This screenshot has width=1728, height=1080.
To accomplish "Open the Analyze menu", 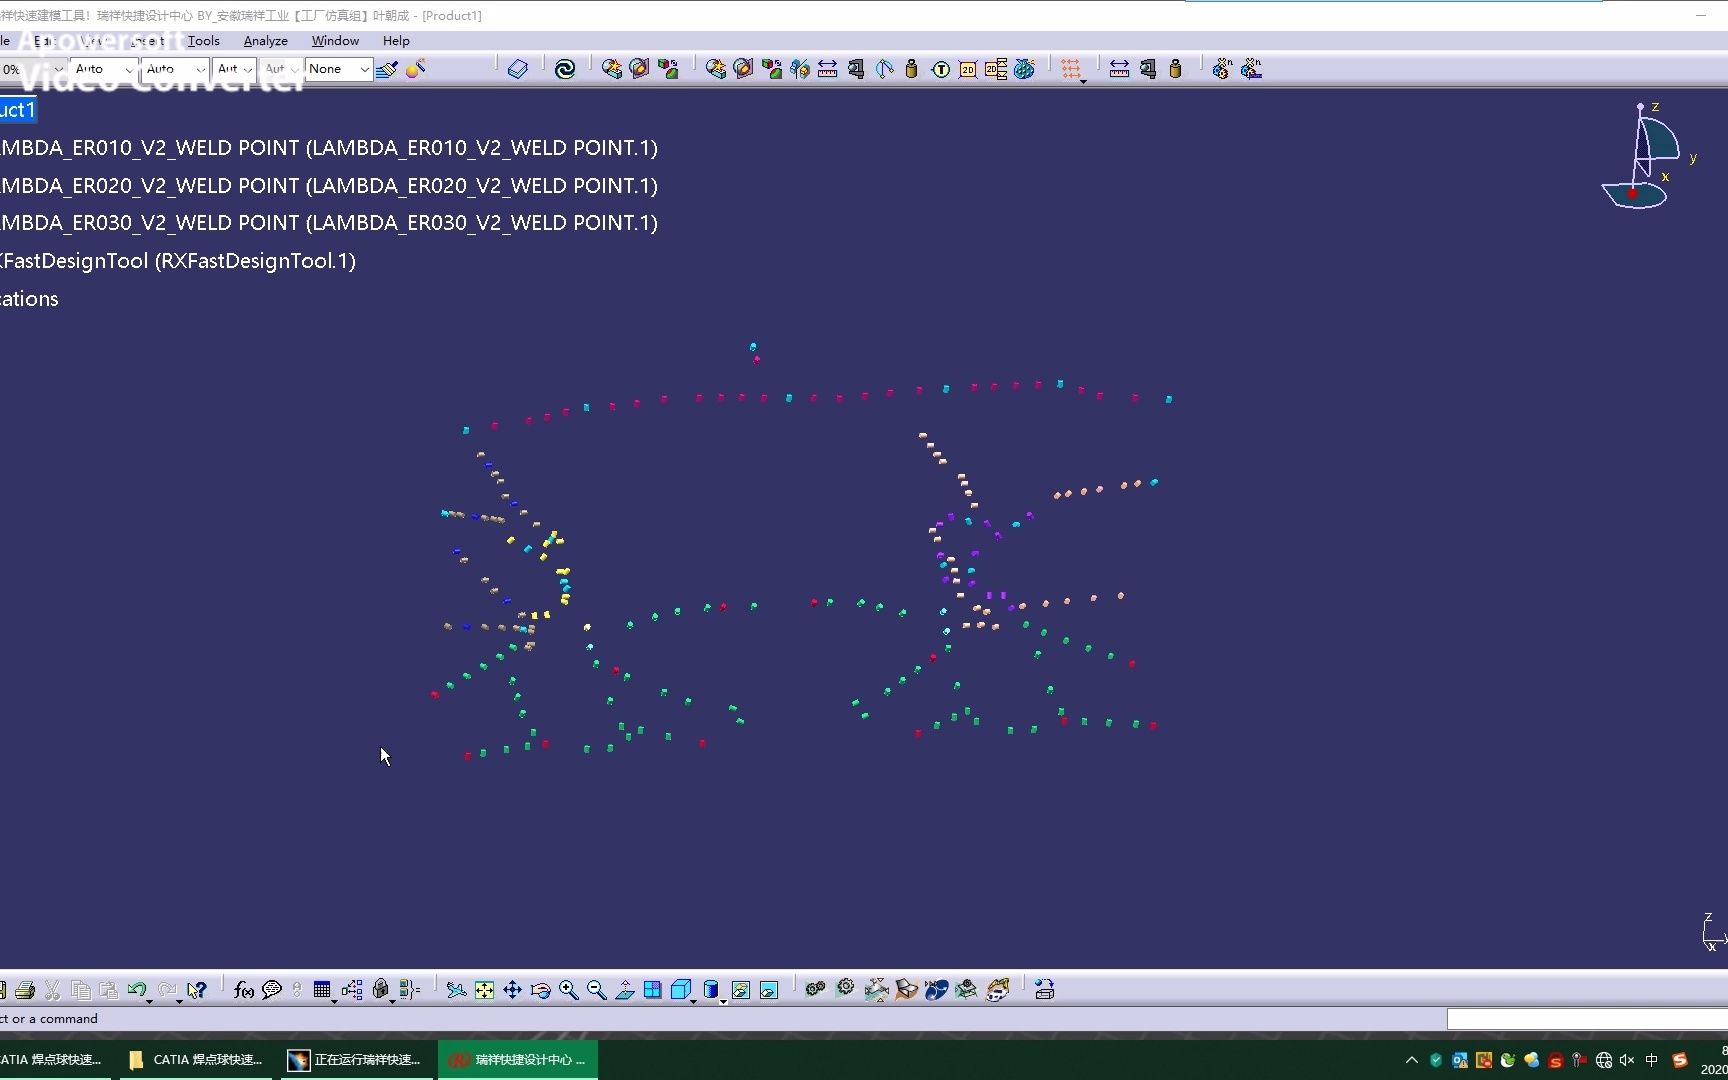I will (264, 41).
